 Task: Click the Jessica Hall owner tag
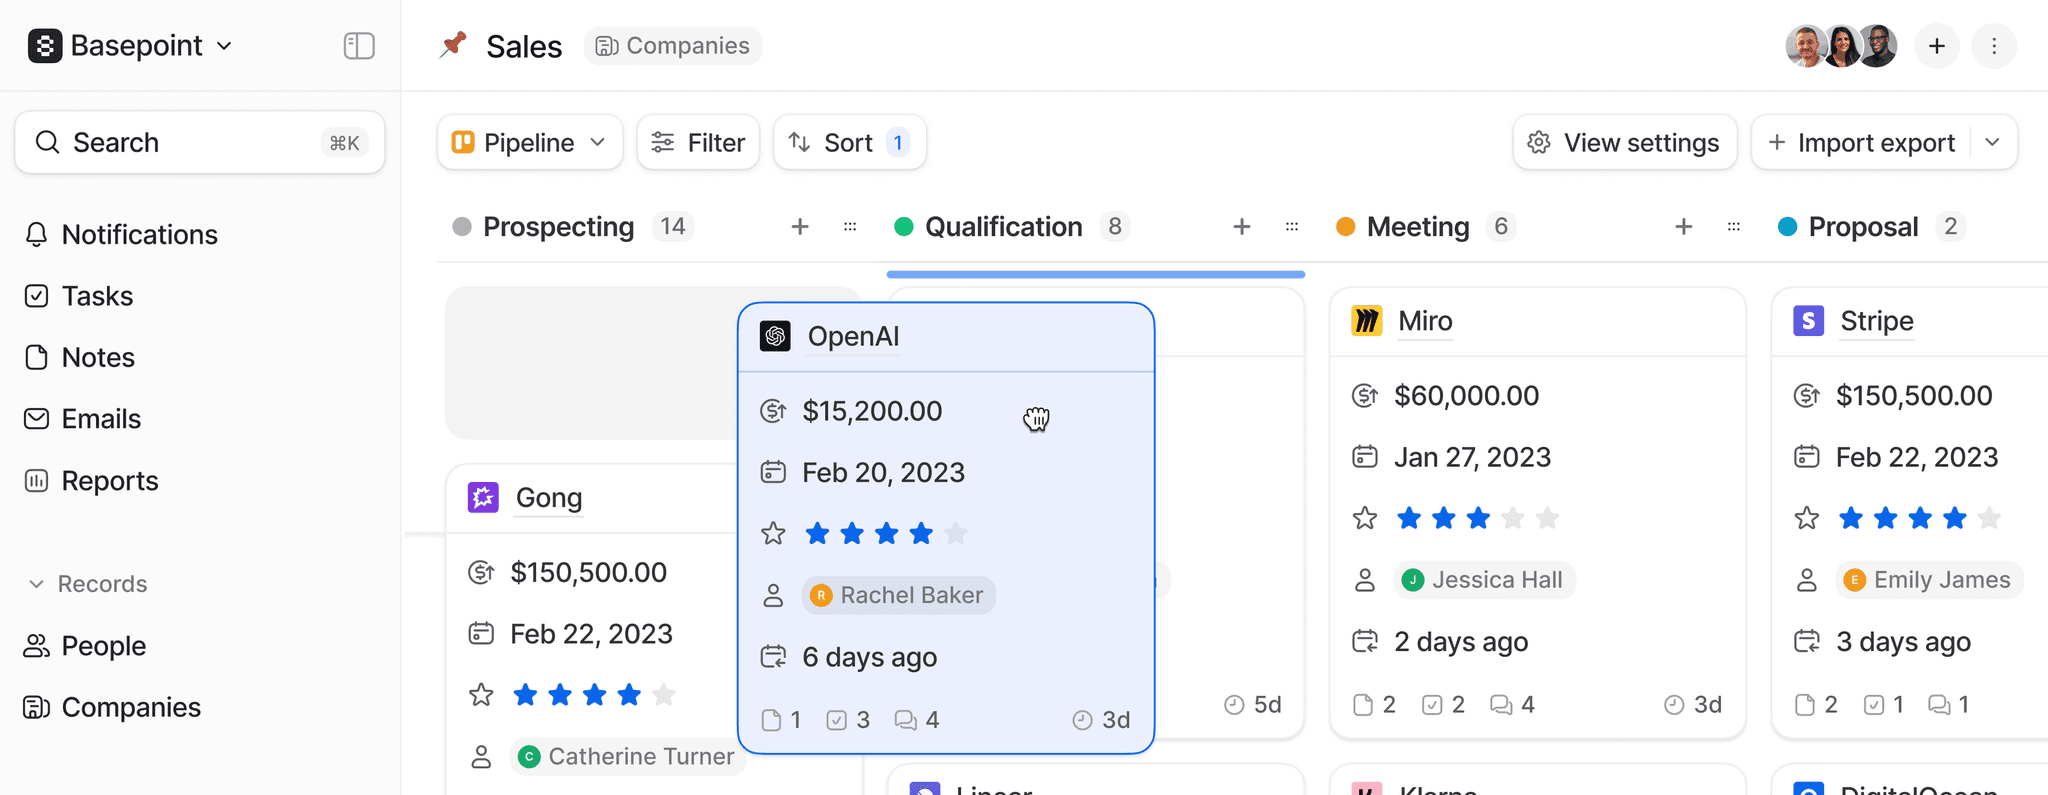tap(1485, 580)
